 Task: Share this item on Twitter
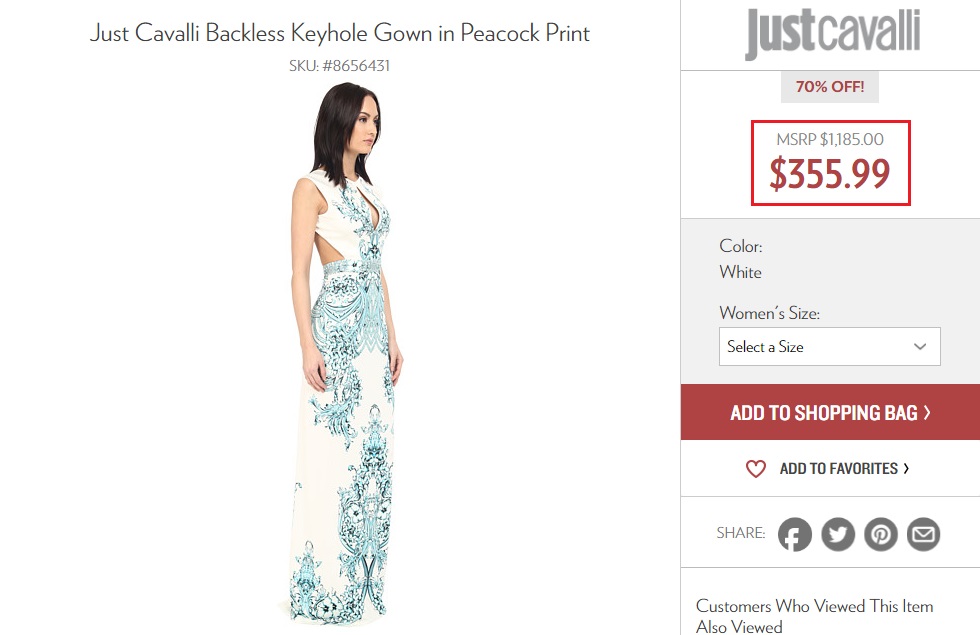click(x=838, y=535)
